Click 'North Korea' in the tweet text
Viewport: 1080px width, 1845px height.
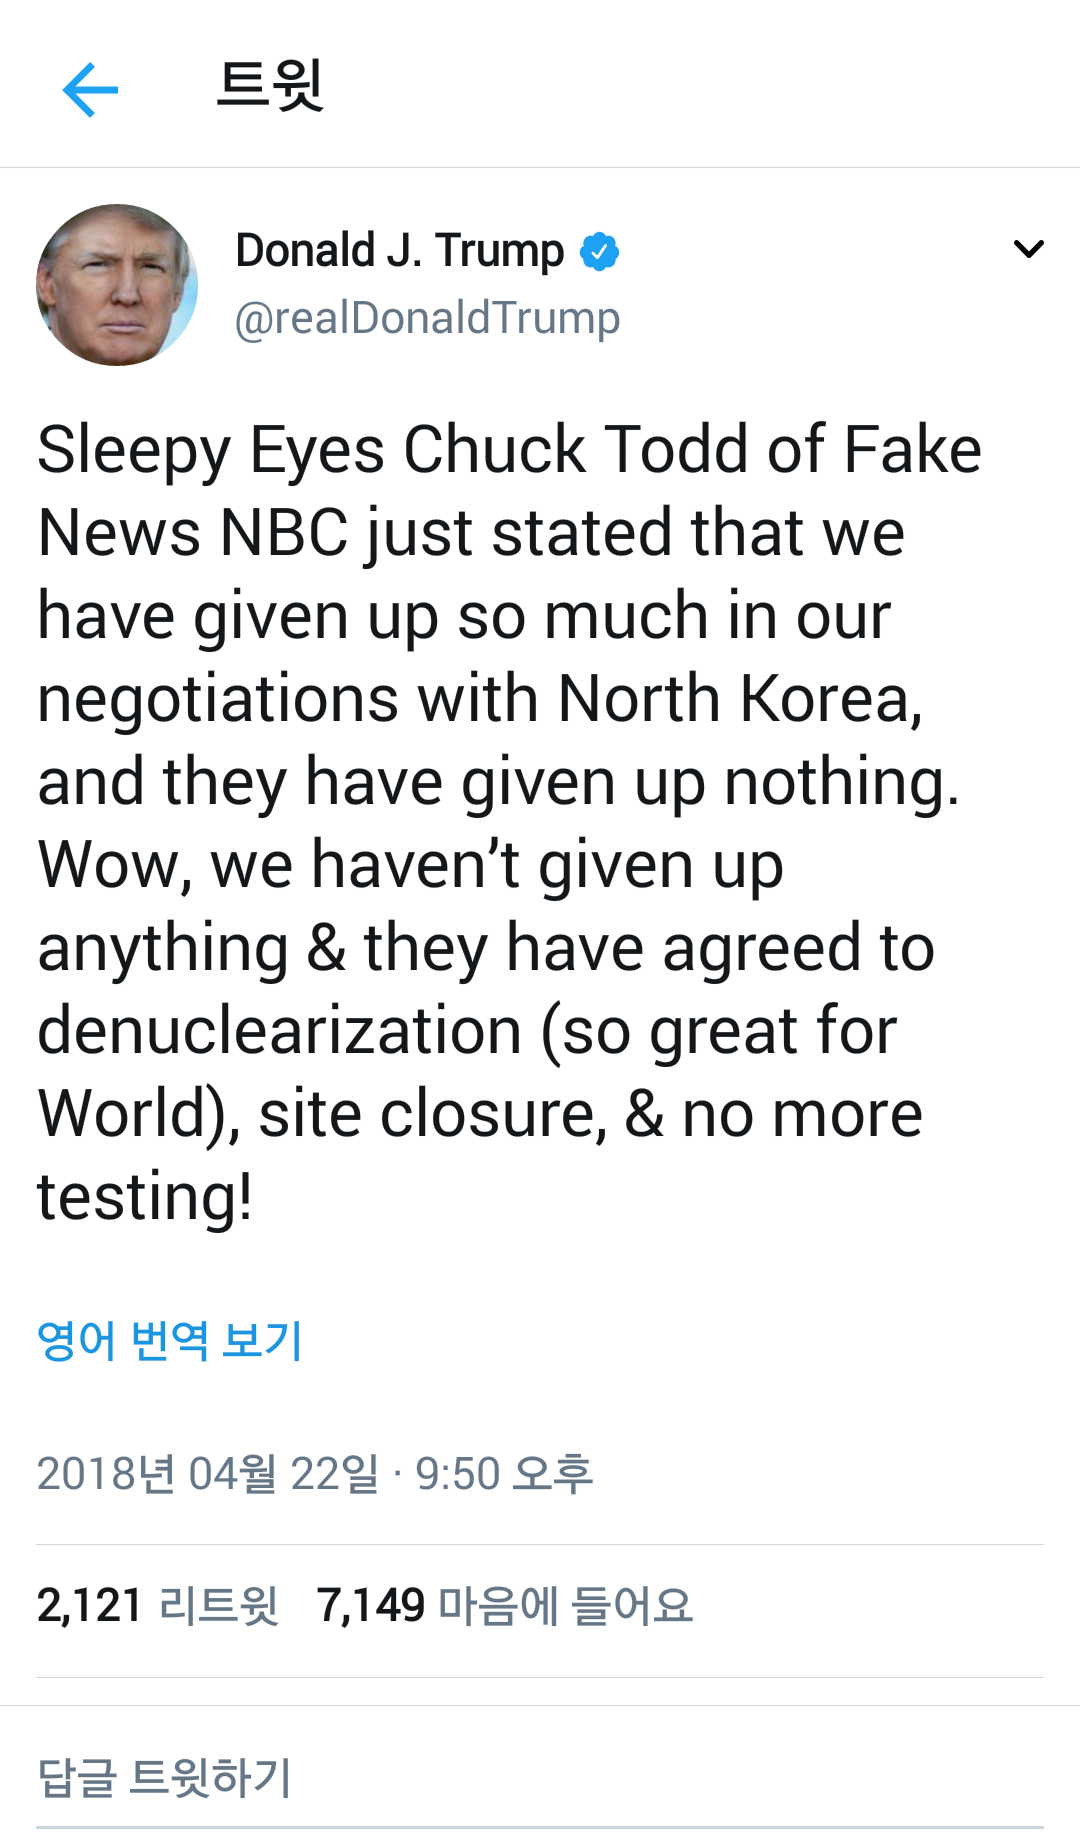point(739,698)
